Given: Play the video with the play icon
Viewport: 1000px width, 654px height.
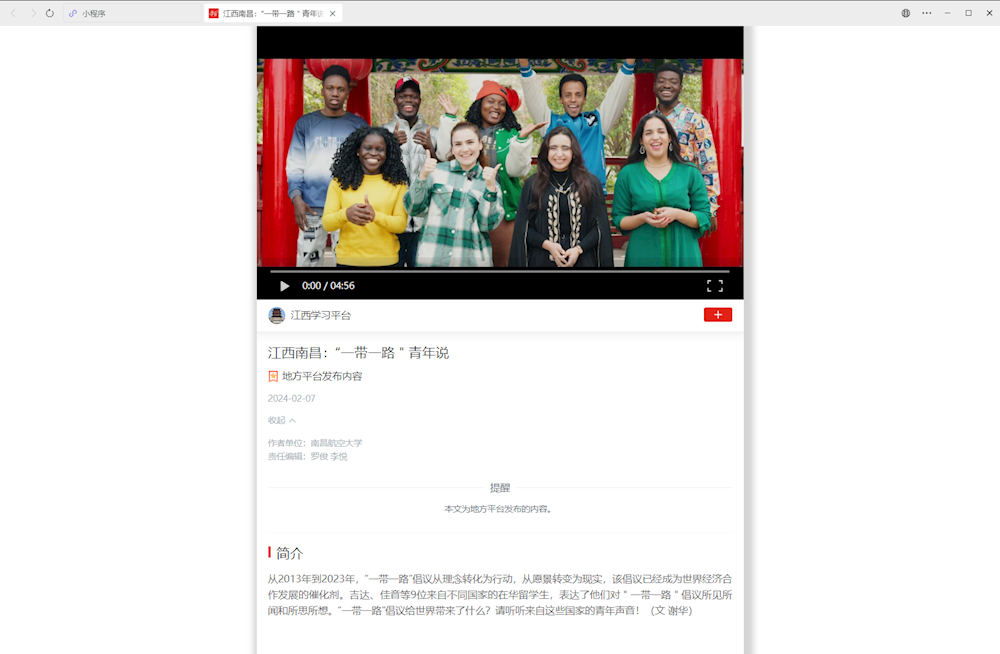Looking at the screenshot, I should (x=285, y=286).
